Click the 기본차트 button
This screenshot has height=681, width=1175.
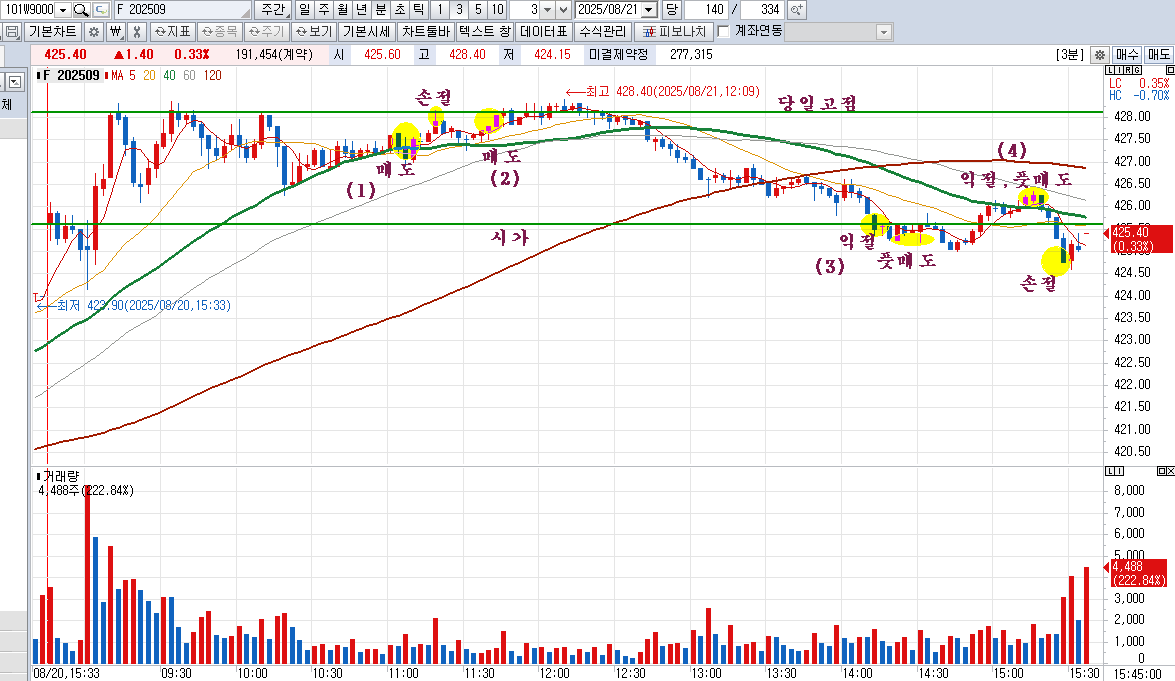[x=52, y=31]
